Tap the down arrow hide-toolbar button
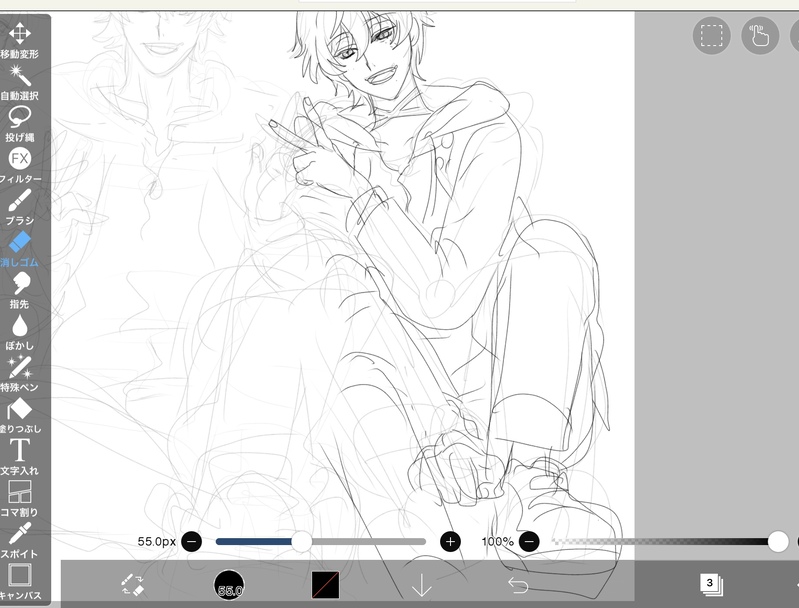Screen dimensions: 799x608 coord(421,585)
